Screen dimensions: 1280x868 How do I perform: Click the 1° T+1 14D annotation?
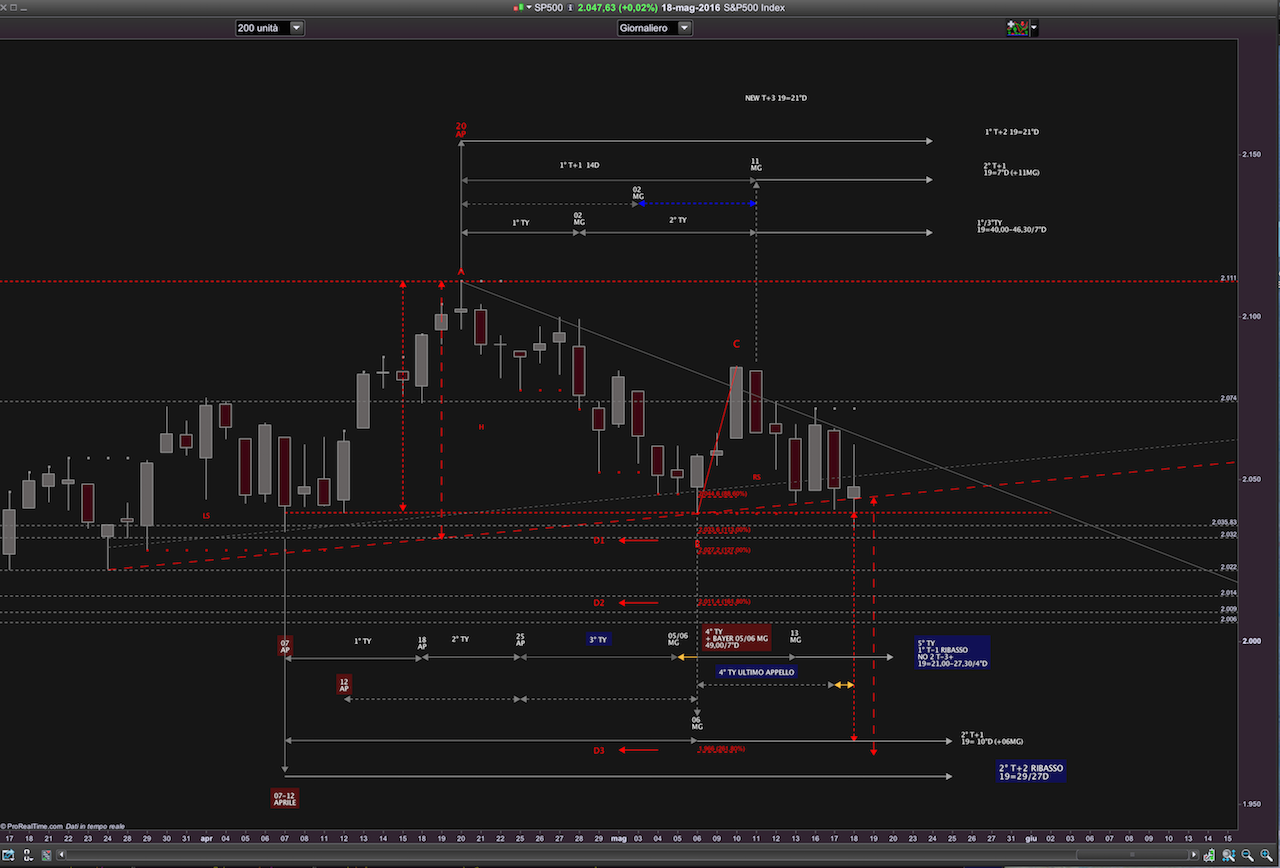coord(579,164)
